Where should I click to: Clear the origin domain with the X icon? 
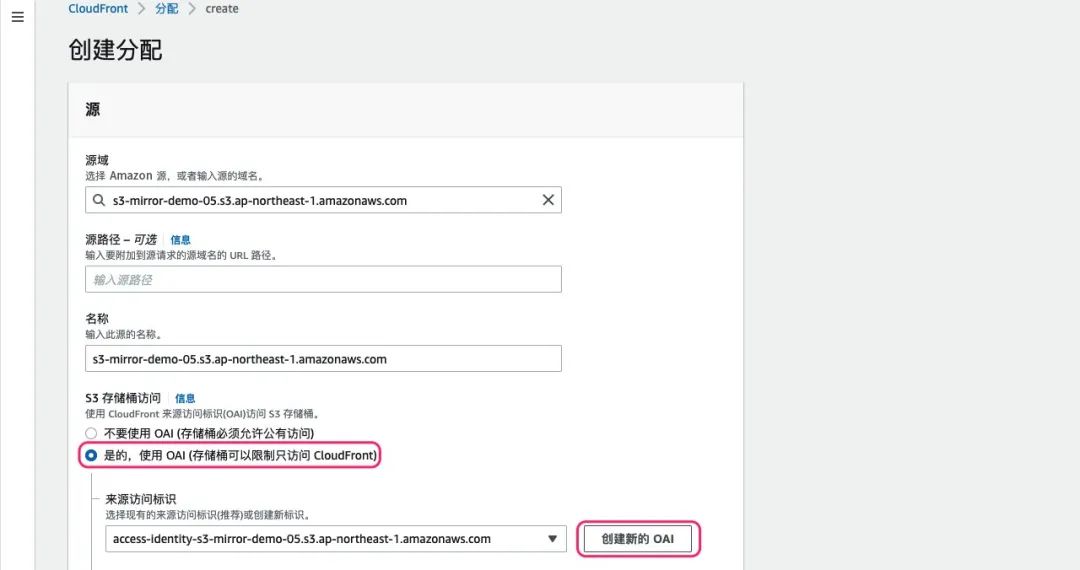548,200
